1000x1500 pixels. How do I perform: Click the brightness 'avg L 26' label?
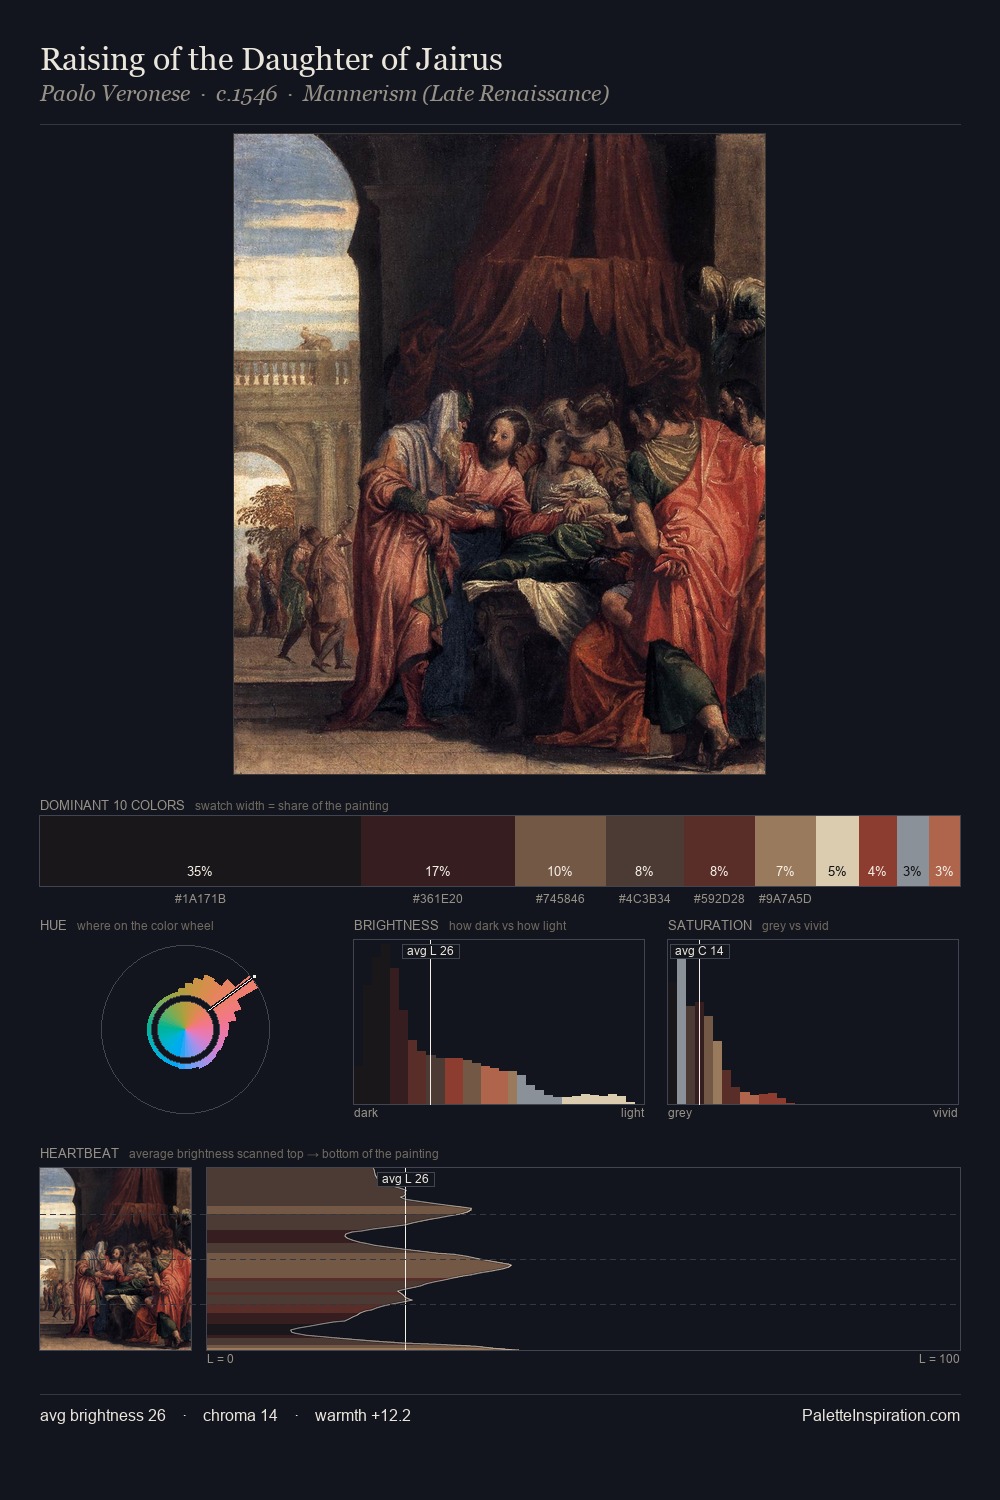coord(431,951)
